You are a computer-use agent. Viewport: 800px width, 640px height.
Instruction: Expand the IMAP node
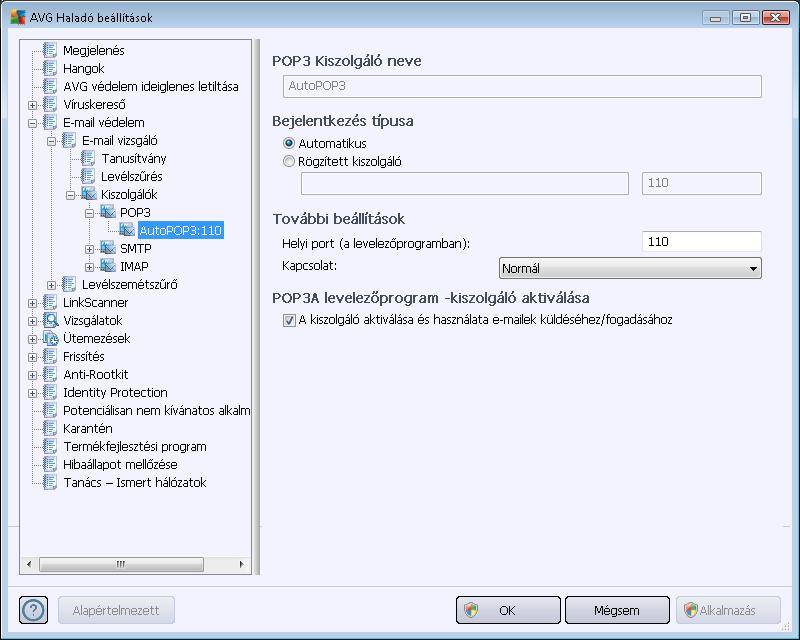(89, 267)
